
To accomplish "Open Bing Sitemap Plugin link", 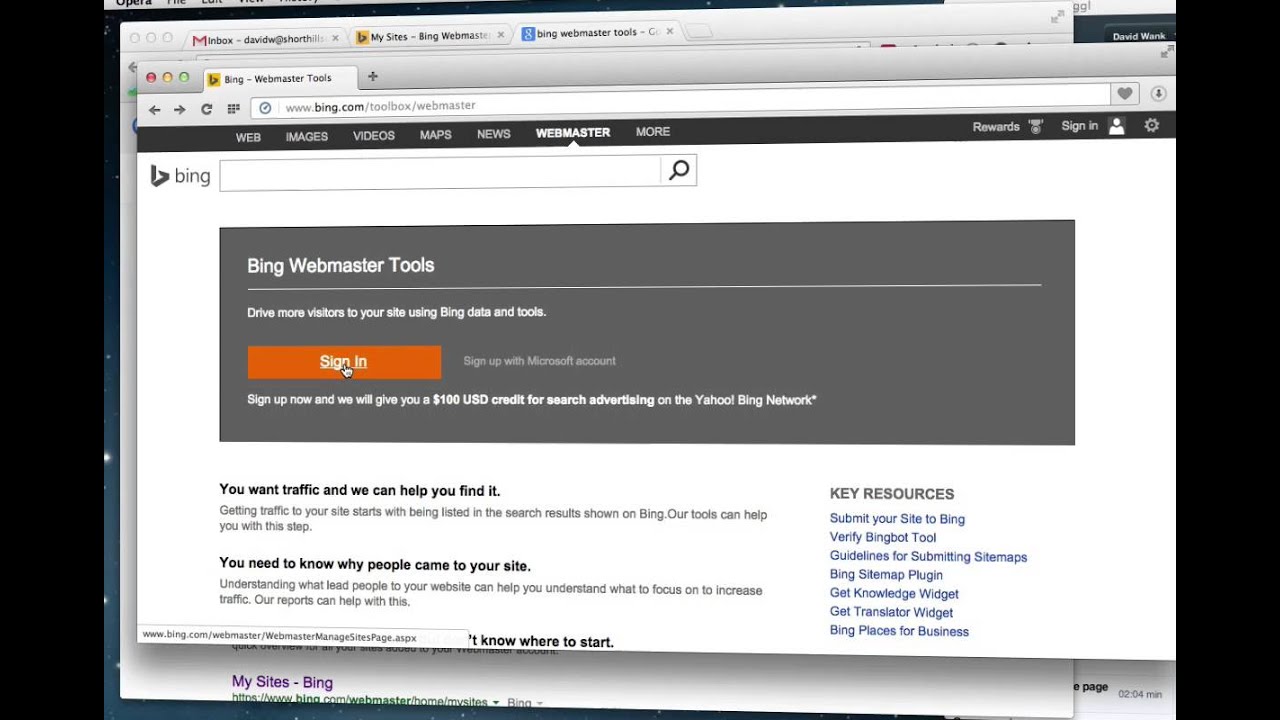I will 886,575.
